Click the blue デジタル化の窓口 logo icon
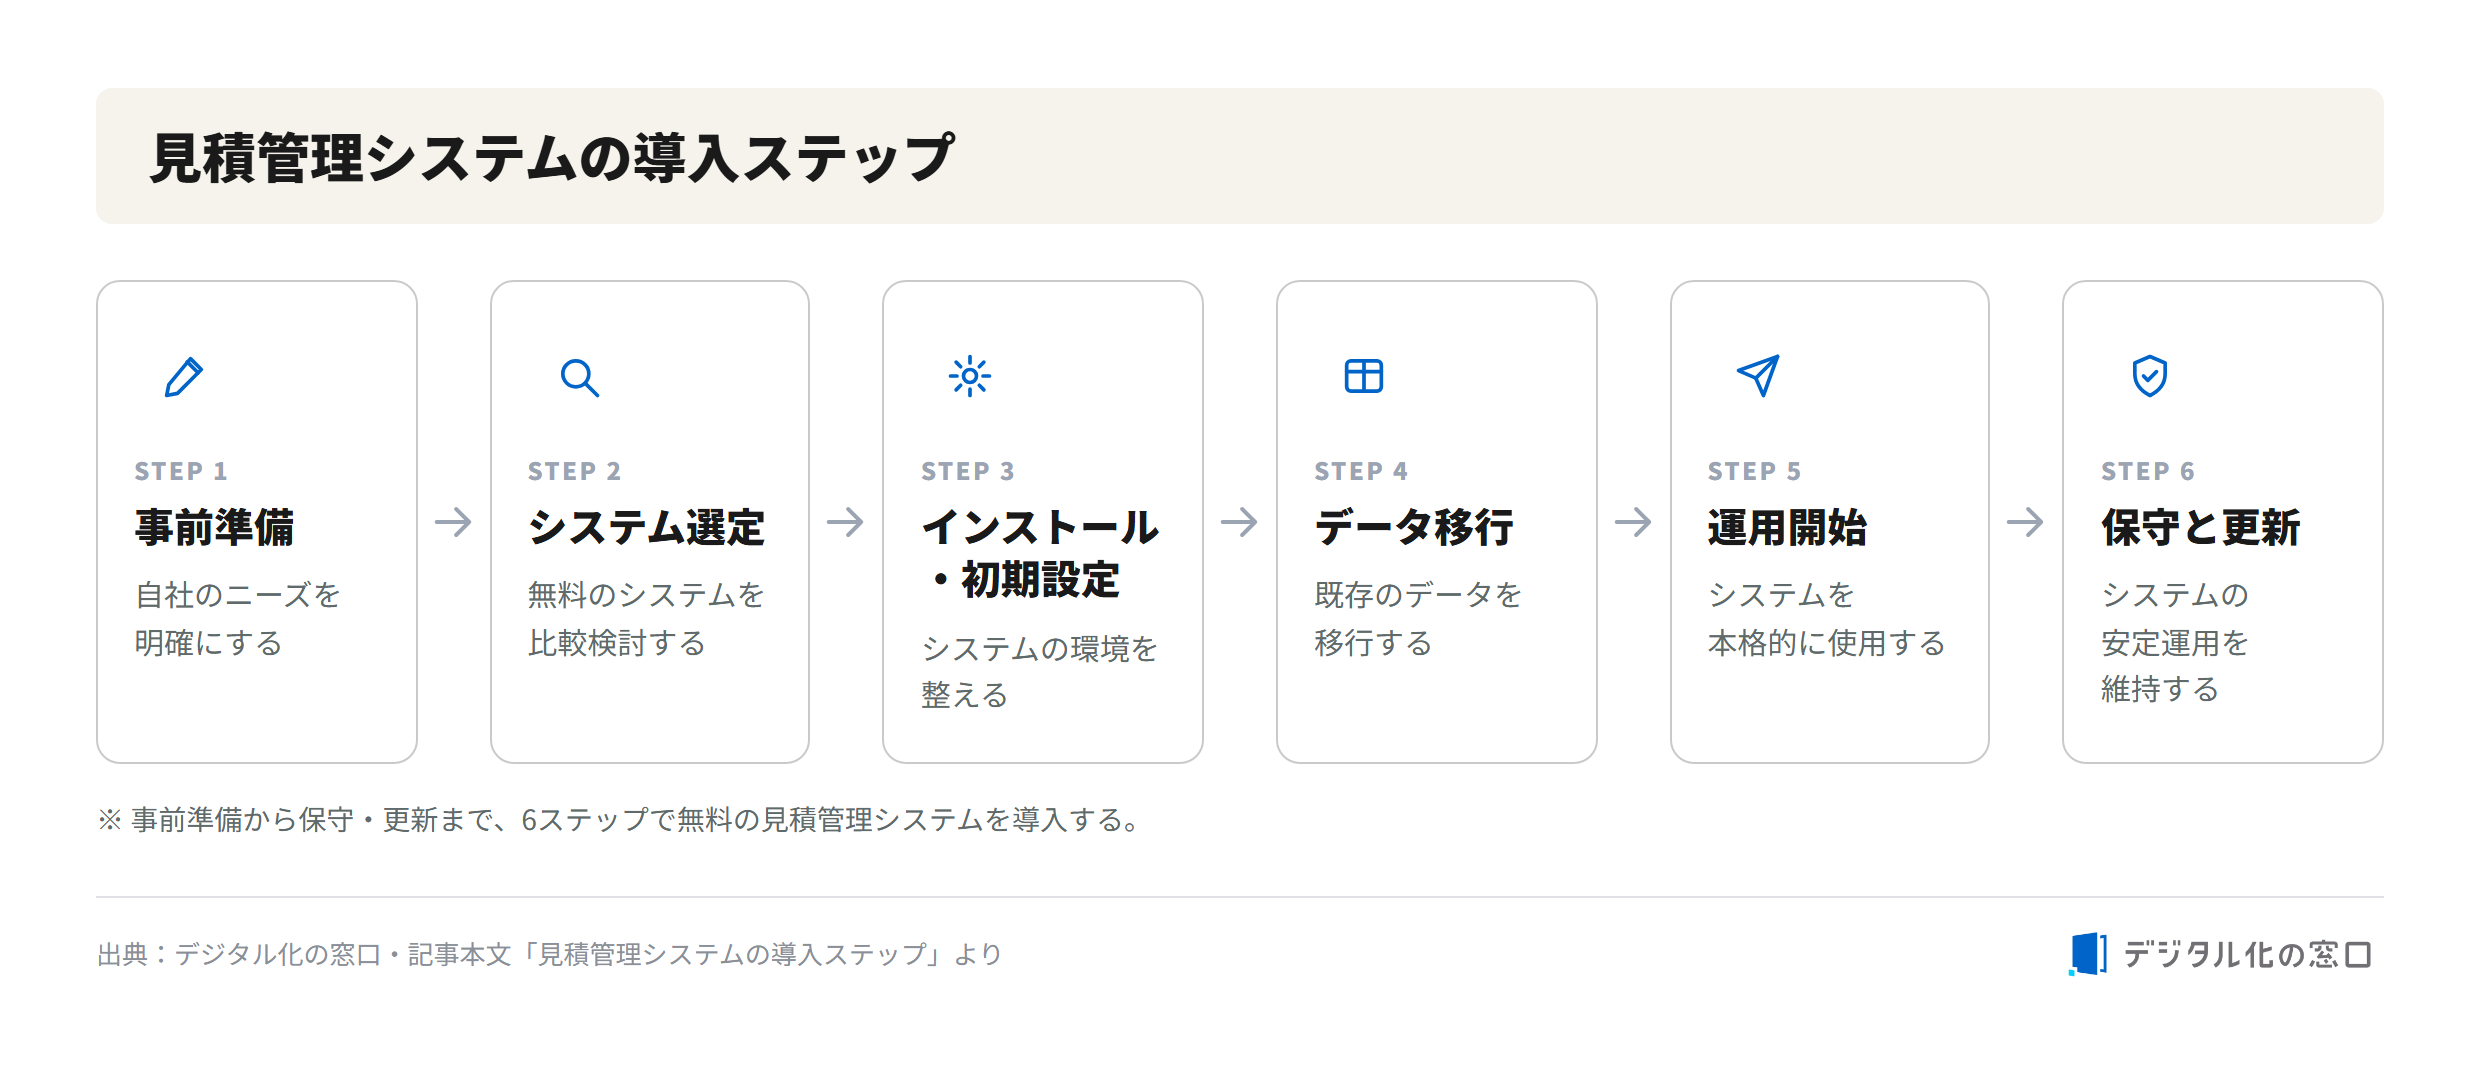Viewport: 2480px width, 1070px height. [2088, 954]
